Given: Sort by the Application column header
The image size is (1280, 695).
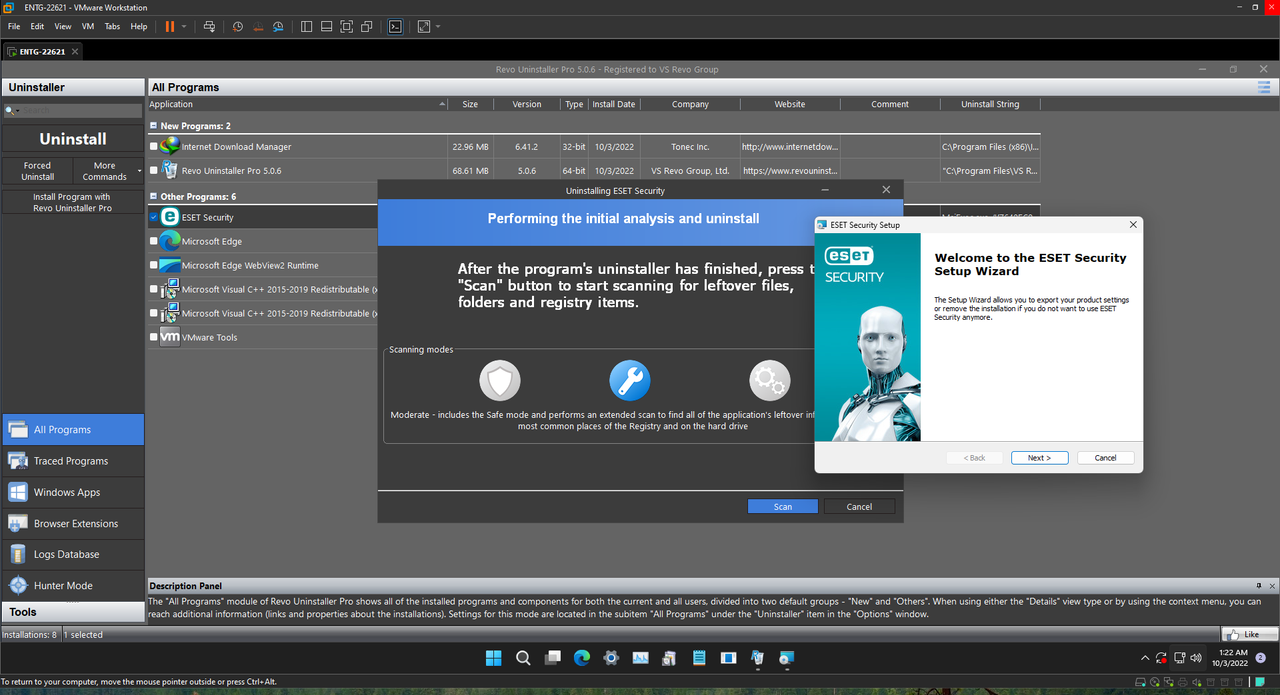Looking at the screenshot, I should [298, 104].
